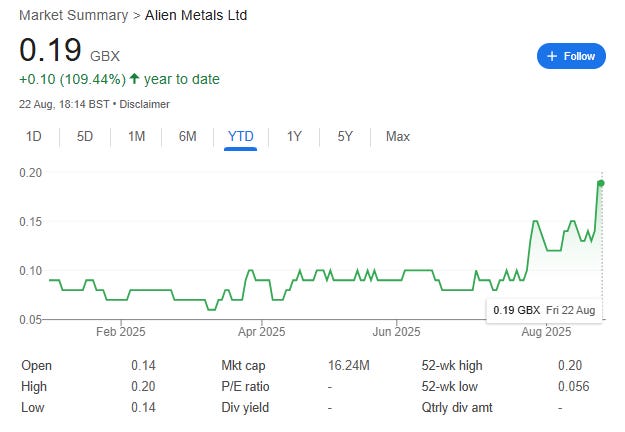Click the Div yield label
Screen dimensions: 625x432
245,408
